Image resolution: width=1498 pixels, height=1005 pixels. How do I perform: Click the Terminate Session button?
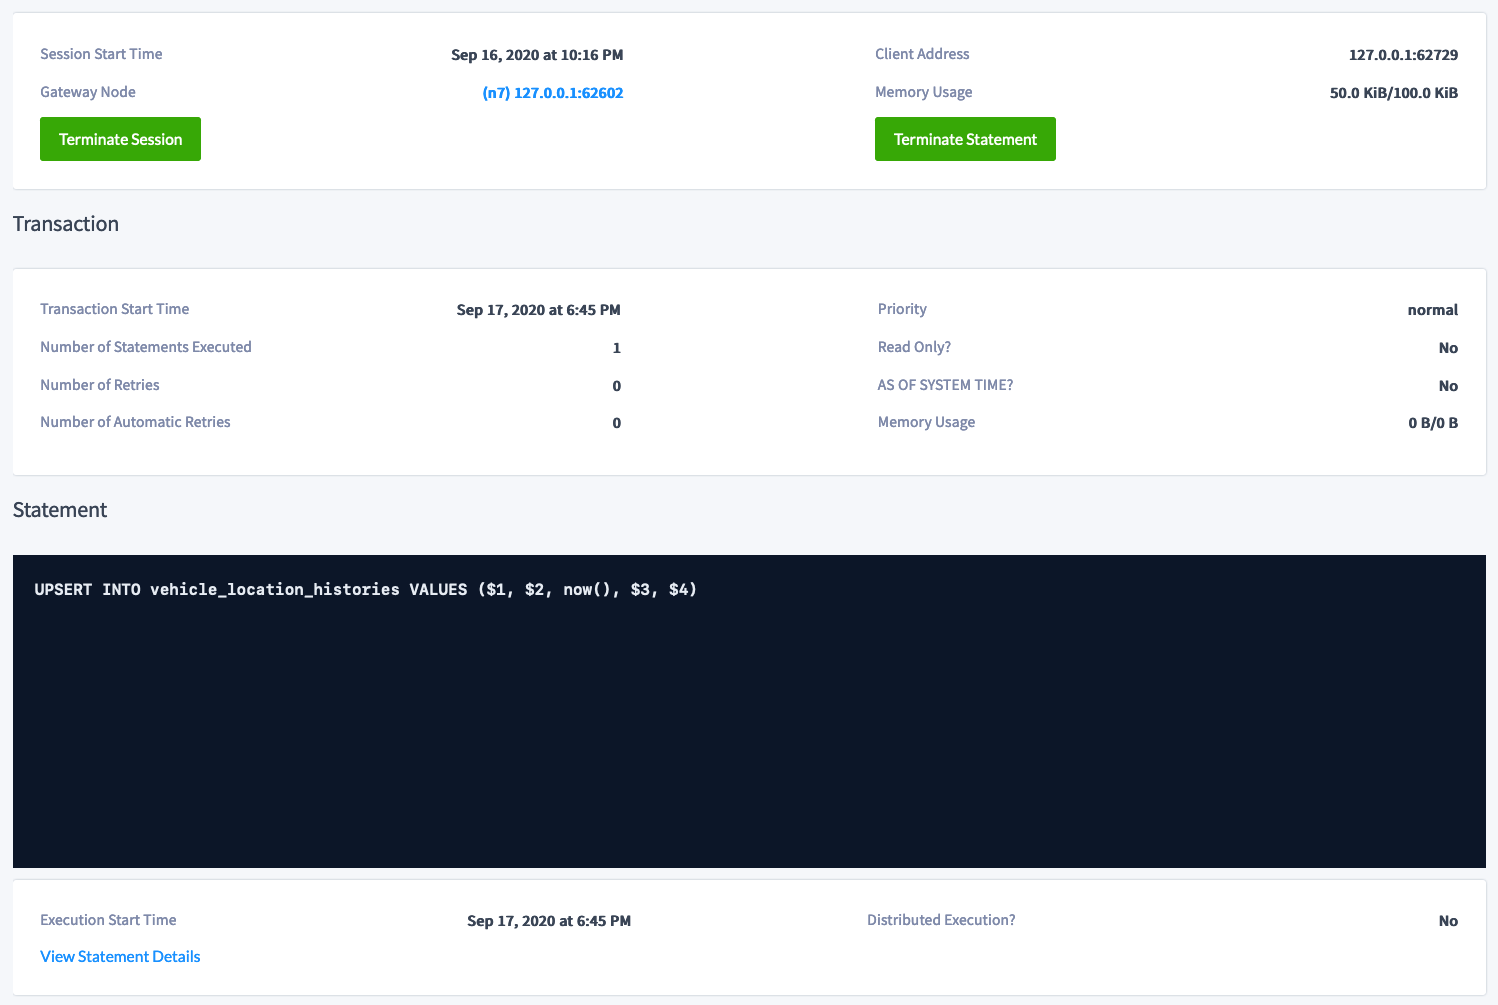(x=120, y=139)
